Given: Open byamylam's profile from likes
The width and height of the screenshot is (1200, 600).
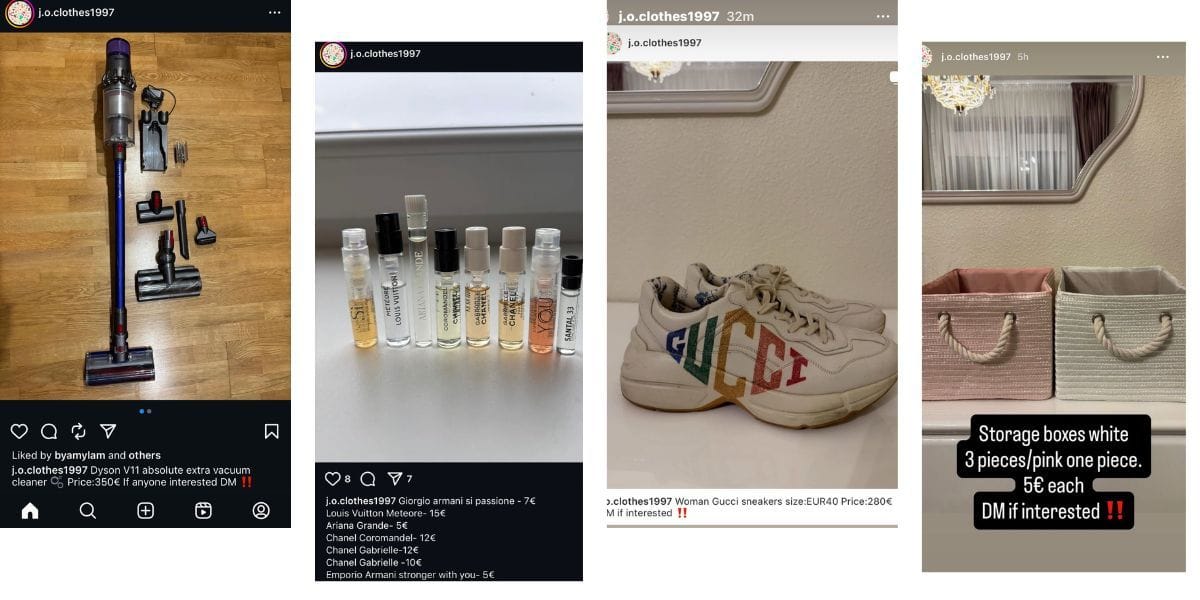Looking at the screenshot, I should click(80, 456).
